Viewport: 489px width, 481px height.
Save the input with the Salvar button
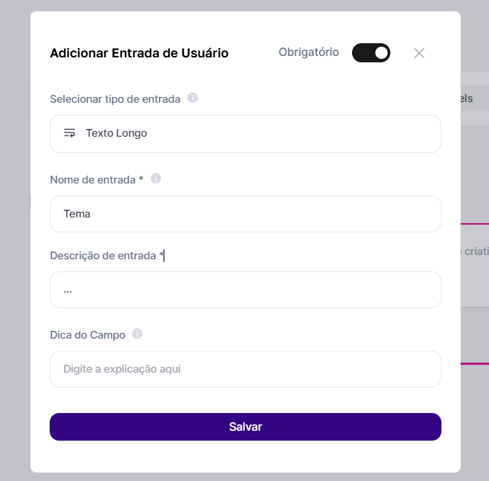(246, 427)
